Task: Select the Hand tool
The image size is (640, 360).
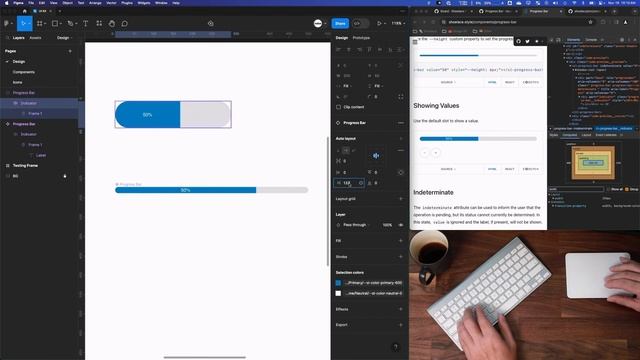Action: pos(112,24)
